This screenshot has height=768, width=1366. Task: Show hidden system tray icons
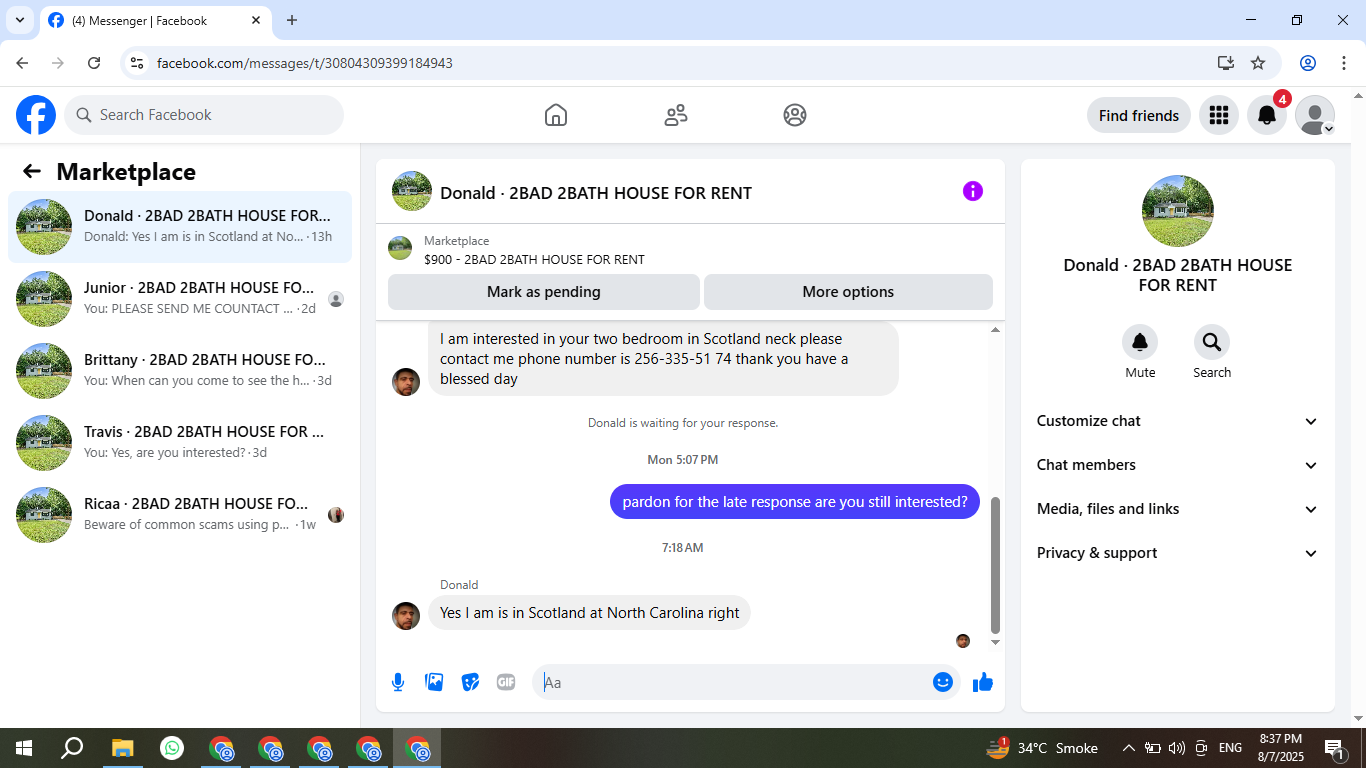pyautogui.click(x=1129, y=748)
